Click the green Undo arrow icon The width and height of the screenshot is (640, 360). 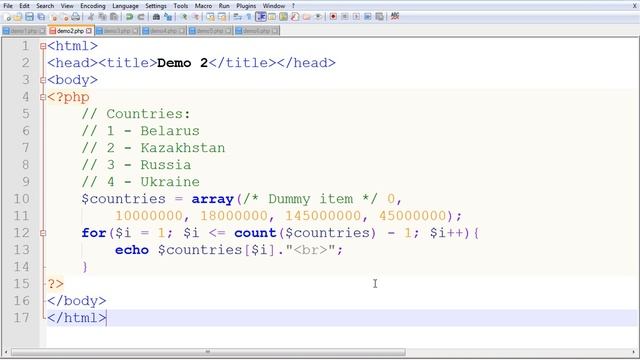point(129,17)
